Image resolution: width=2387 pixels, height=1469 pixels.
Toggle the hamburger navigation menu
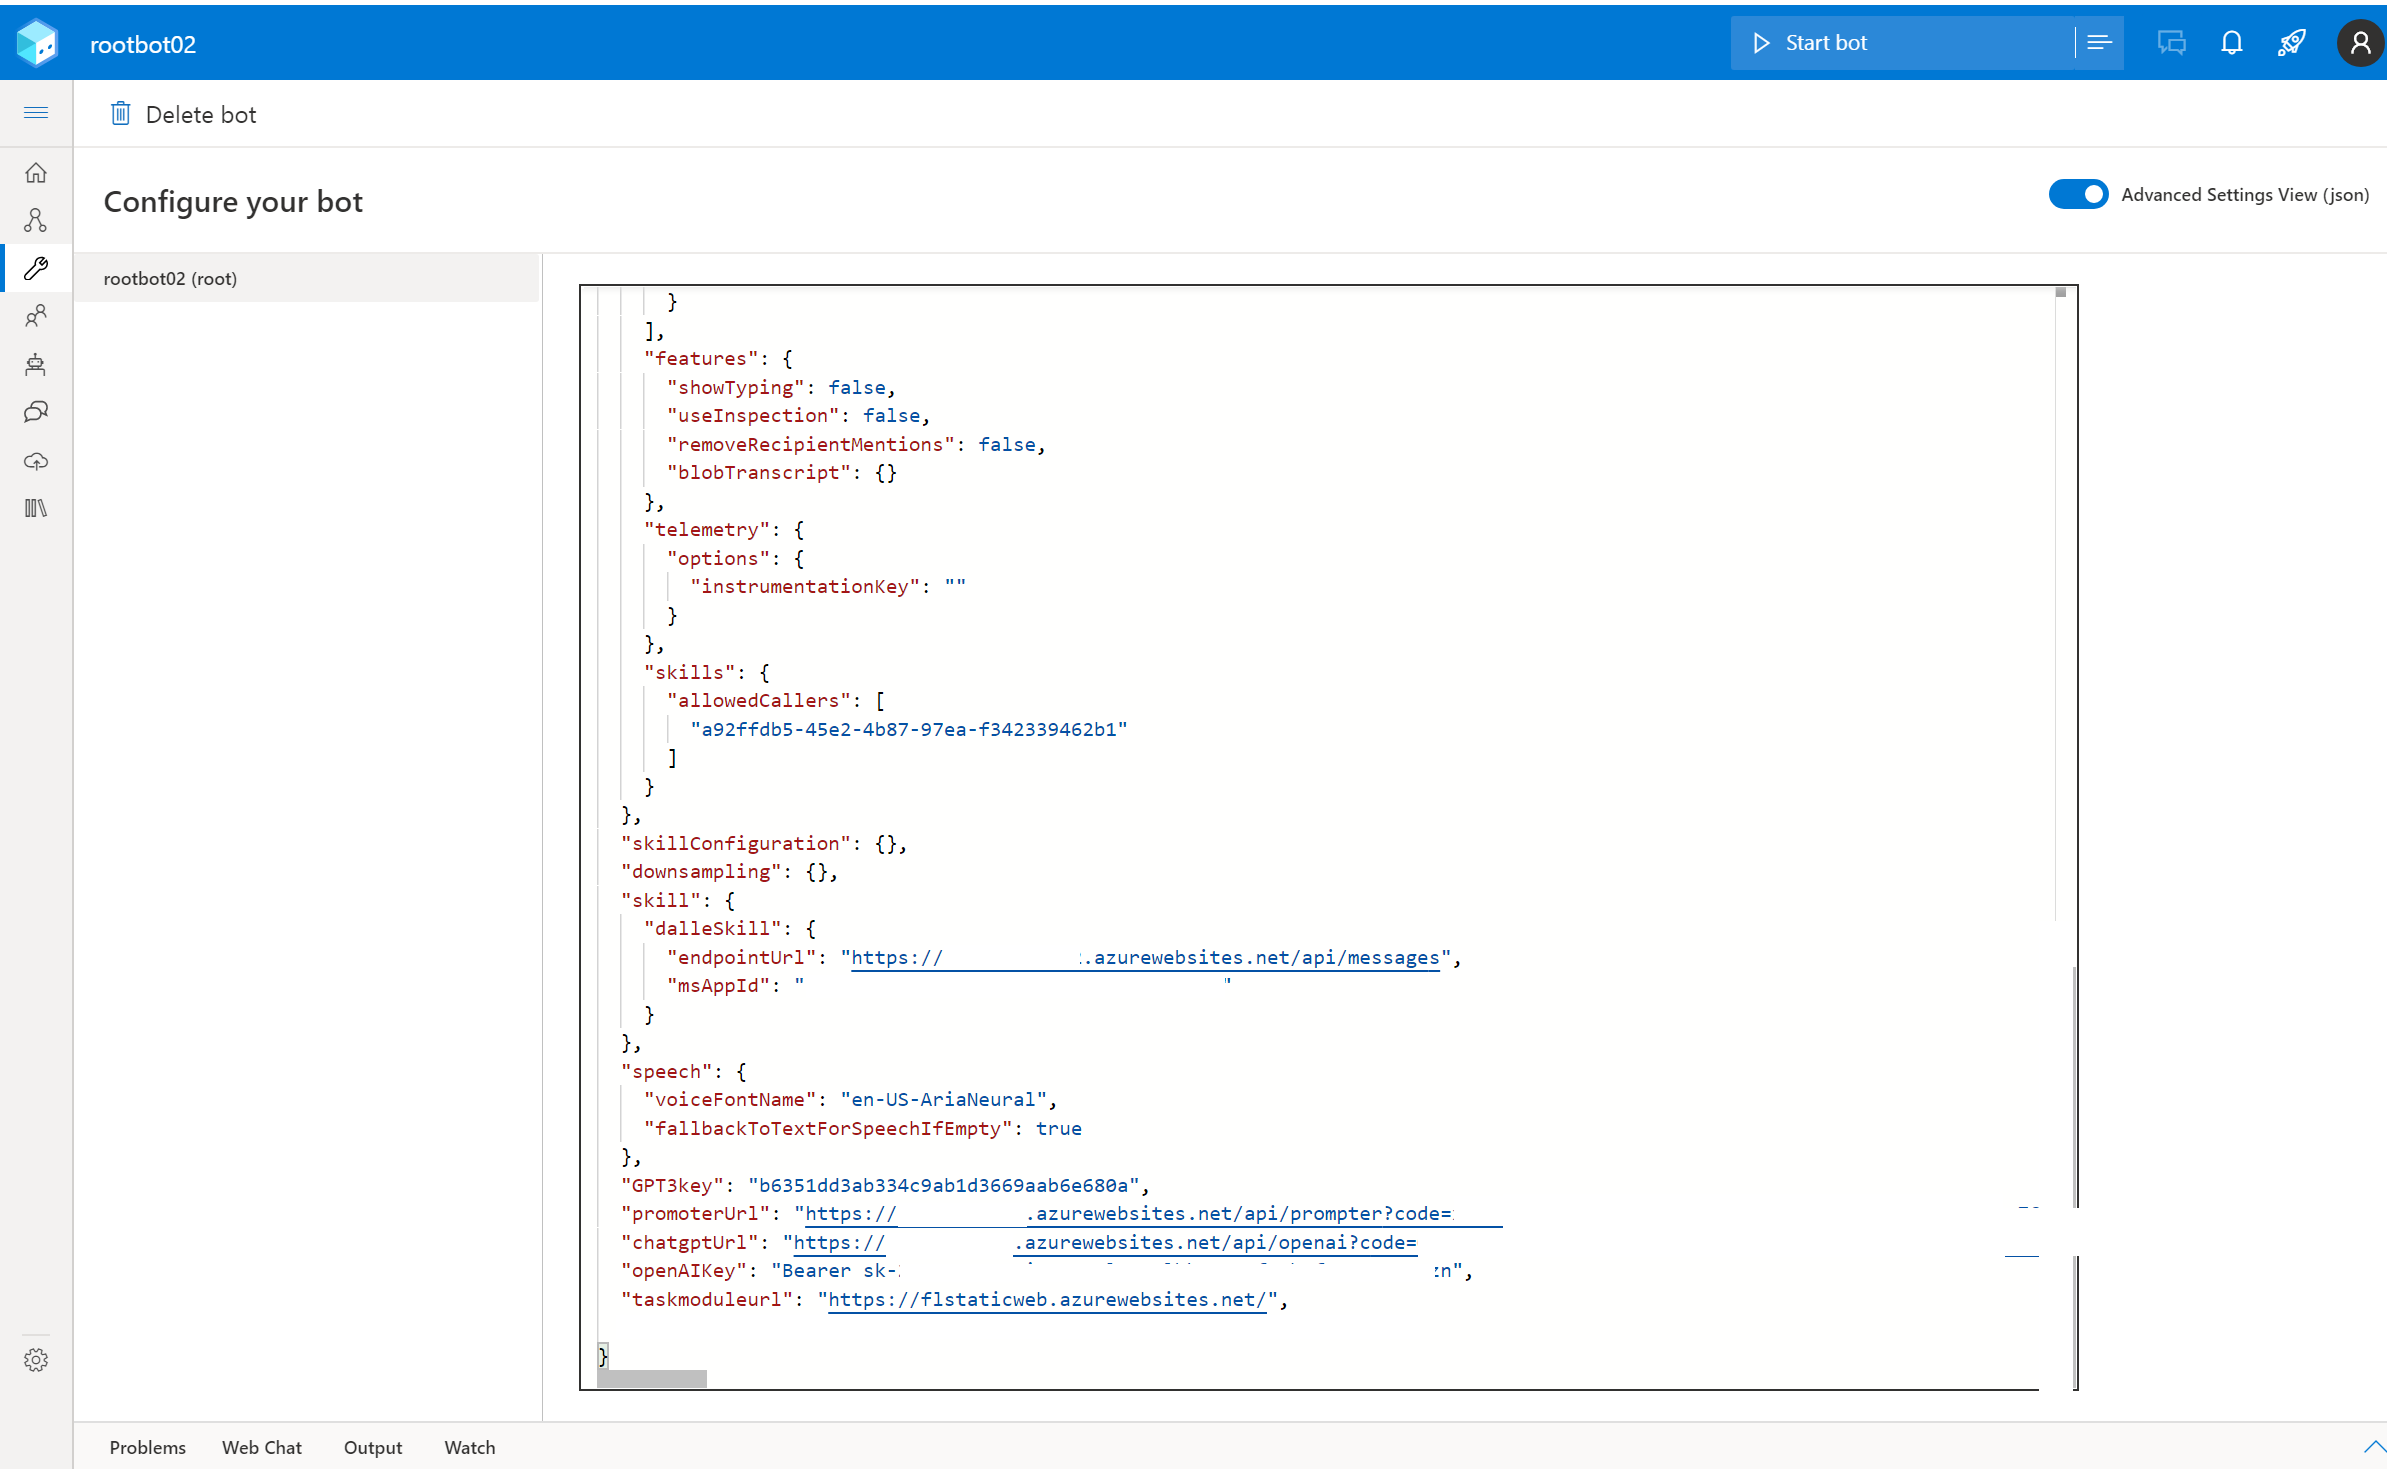[x=36, y=112]
